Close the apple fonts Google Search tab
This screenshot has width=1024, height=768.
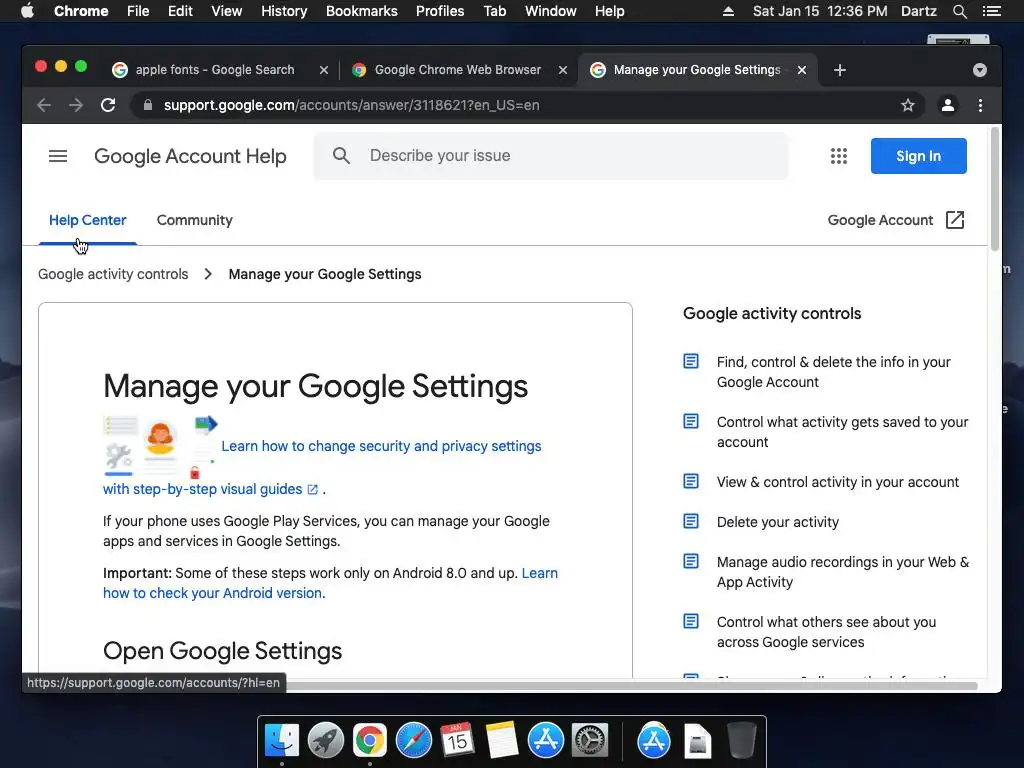323,70
